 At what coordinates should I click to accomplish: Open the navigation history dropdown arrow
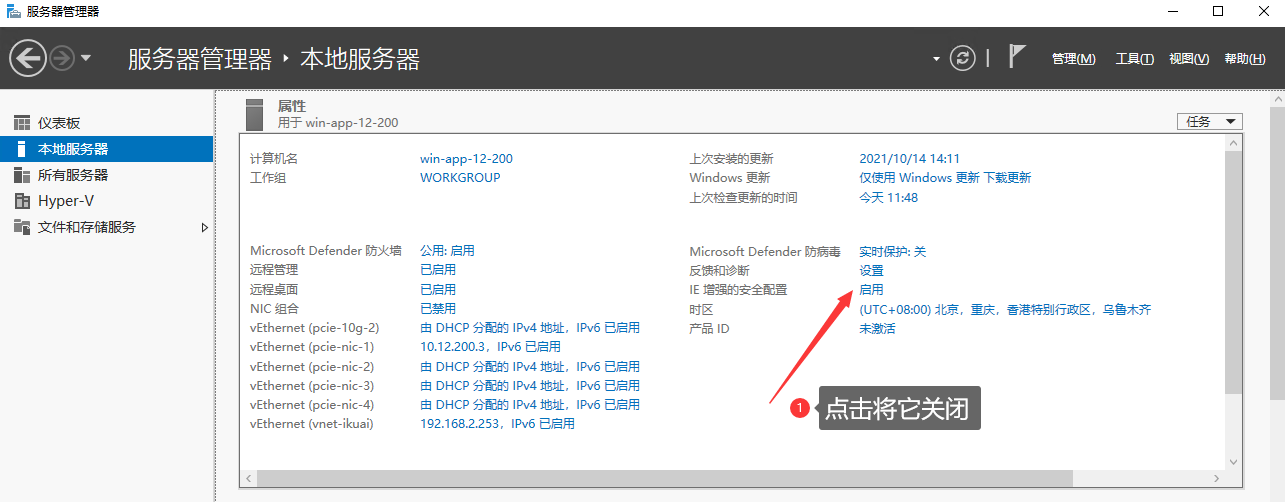(86, 58)
